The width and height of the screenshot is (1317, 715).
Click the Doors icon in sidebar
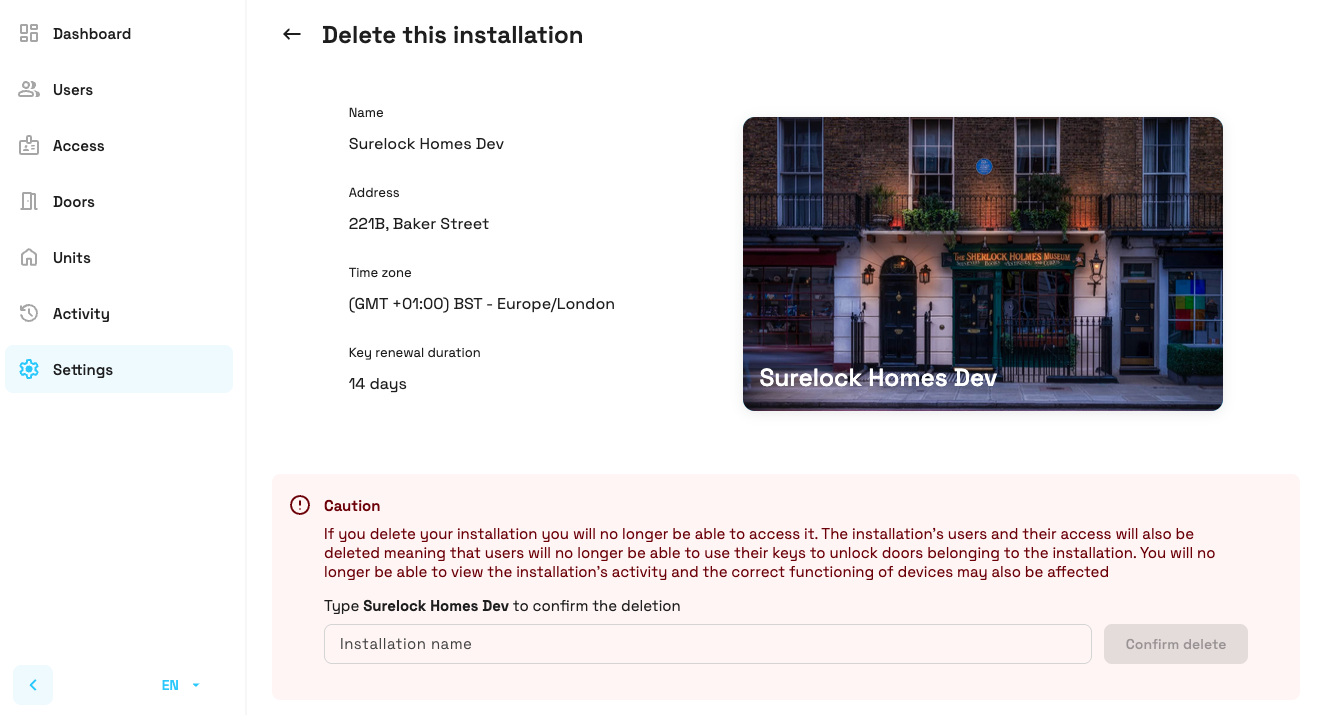click(29, 202)
